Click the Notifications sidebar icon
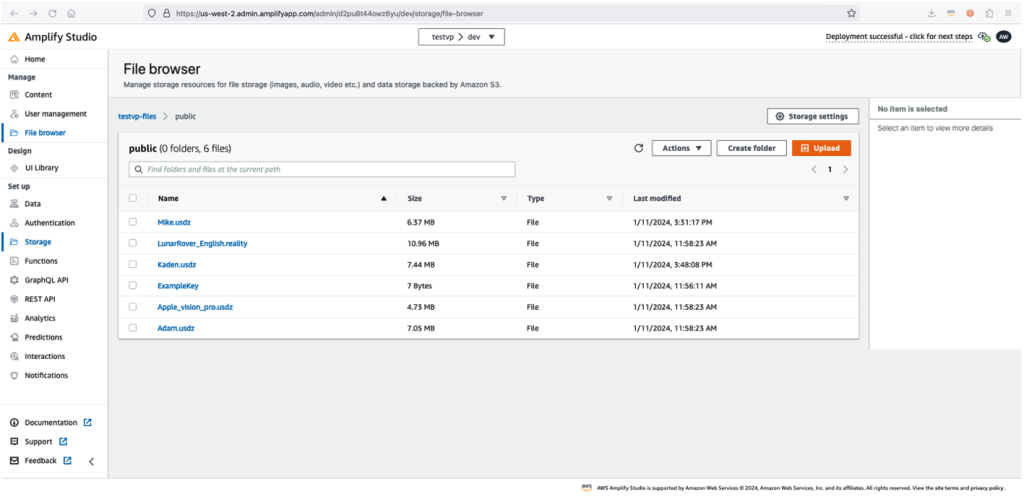The image size is (1024, 497). [14, 376]
